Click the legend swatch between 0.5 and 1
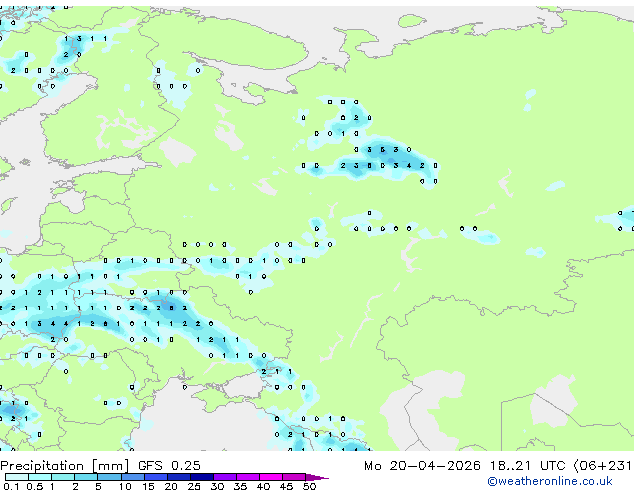 40,477
